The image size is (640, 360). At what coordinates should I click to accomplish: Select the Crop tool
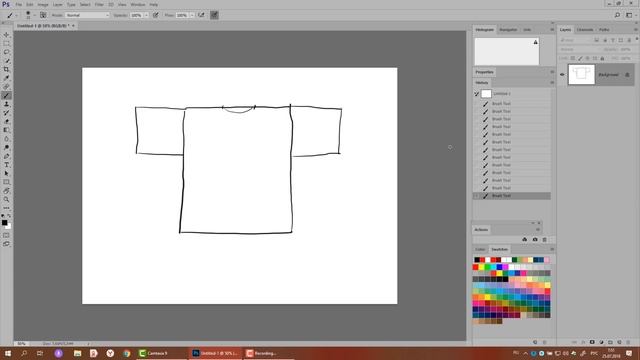[x=6, y=69]
